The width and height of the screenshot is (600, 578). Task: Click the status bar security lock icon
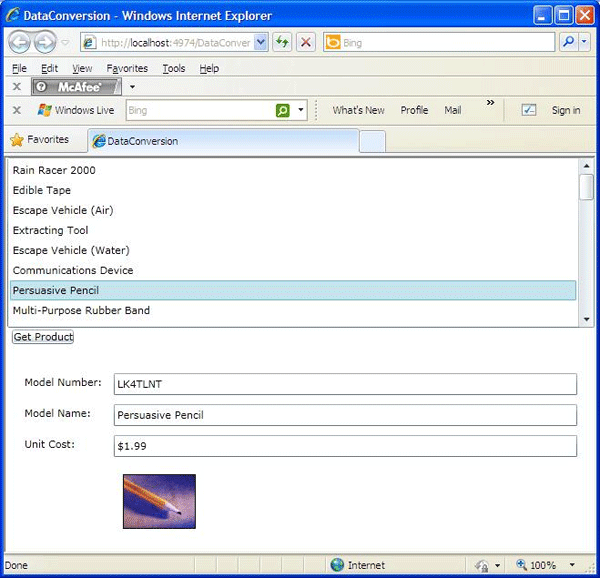[482, 565]
